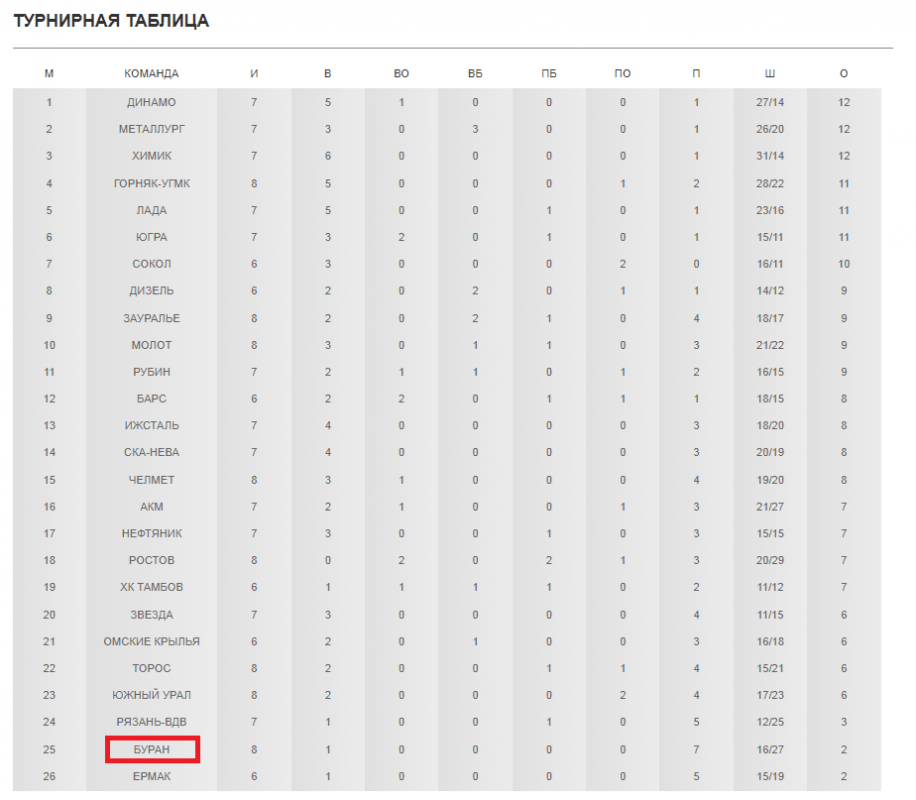Image resolution: width=916 pixels, height=800 pixels.
Task: Click БУРАН goals value 16/27
Action: tap(770, 750)
